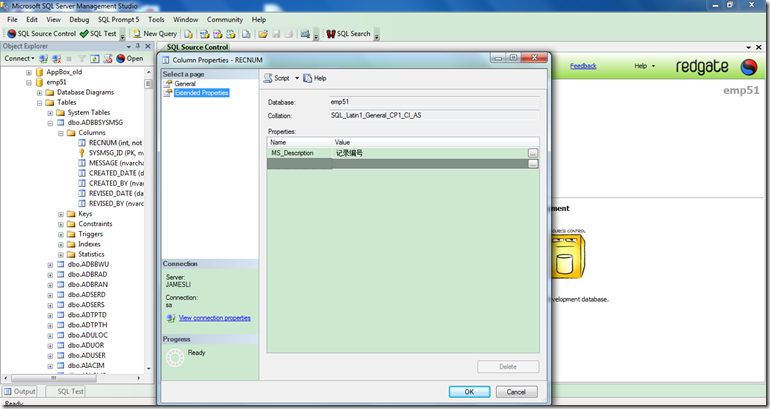Switch to SQL Source Control tab
The height and width of the screenshot is (409, 770).
click(x=197, y=47)
